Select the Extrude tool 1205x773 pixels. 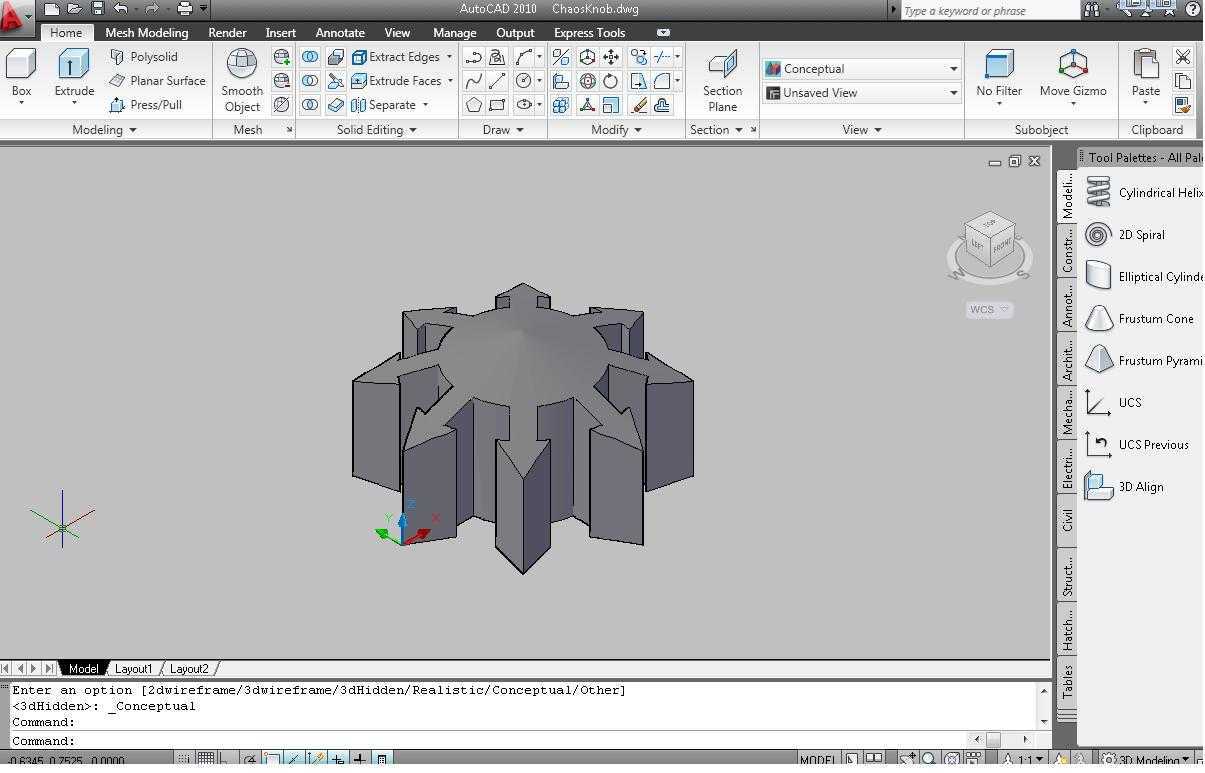tap(74, 75)
